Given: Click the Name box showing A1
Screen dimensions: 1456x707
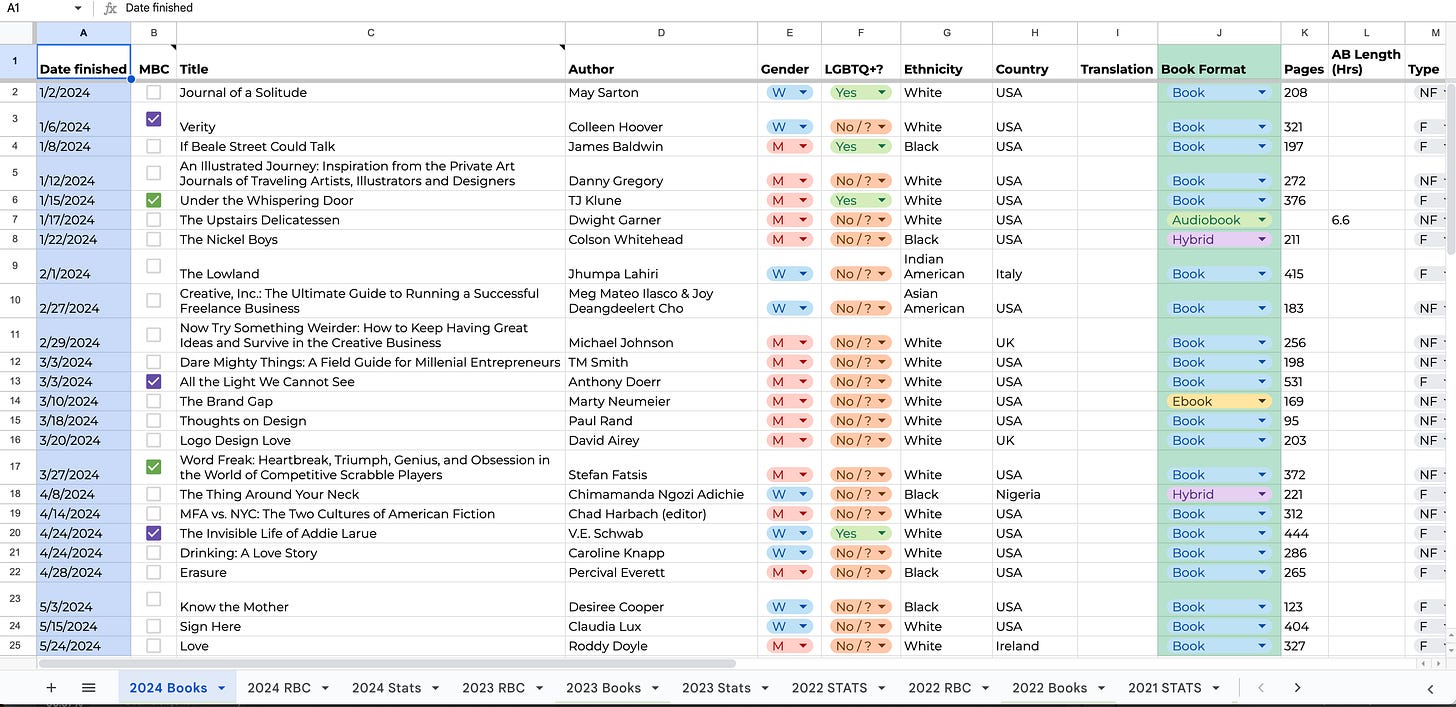Looking at the screenshot, I should pyautogui.click(x=35, y=8).
